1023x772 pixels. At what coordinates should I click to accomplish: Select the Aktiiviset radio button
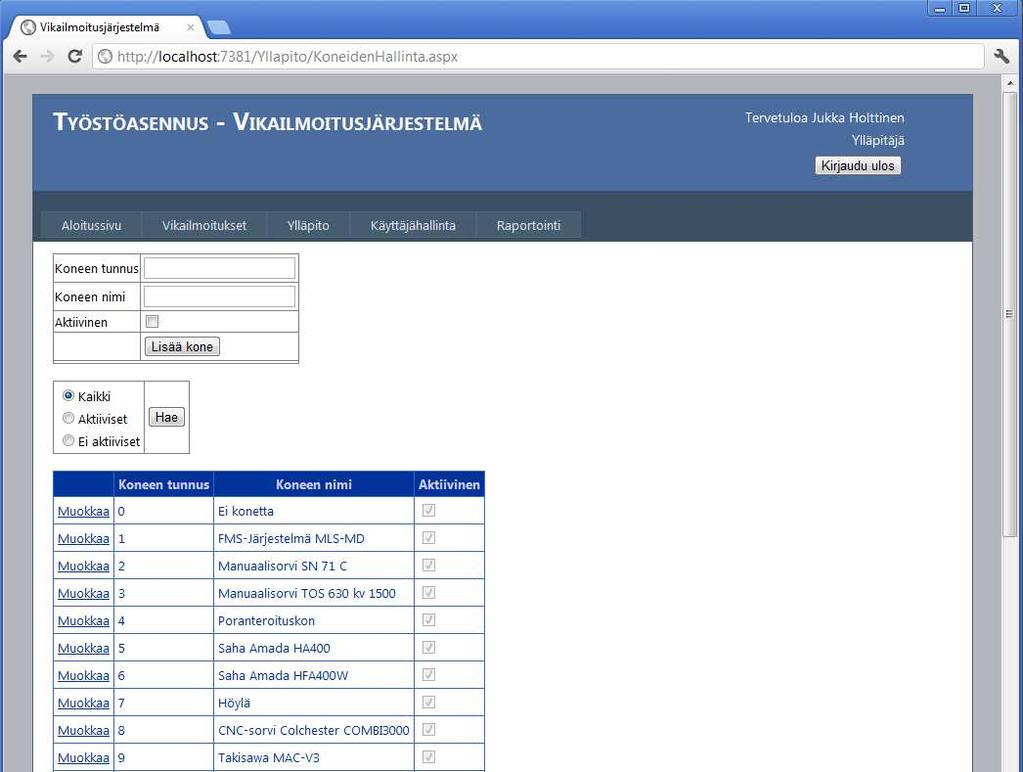(x=68, y=418)
